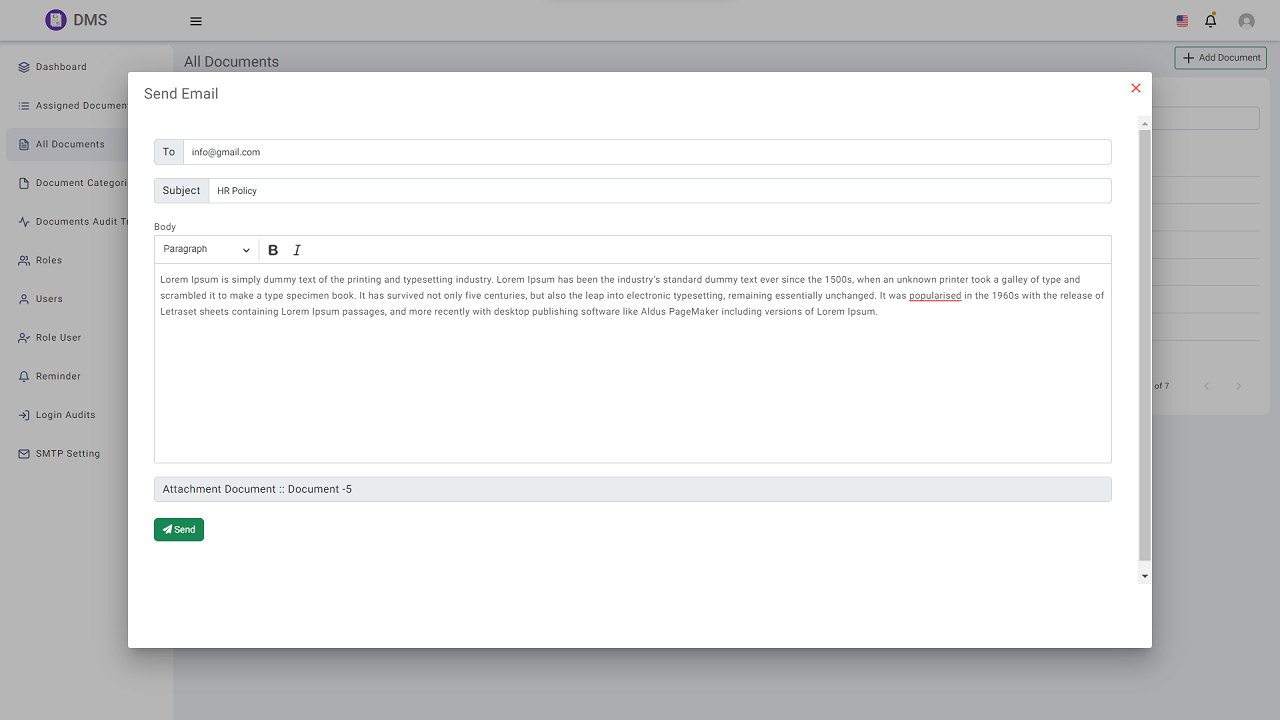
Task: Close the Send Email dialog
Action: pos(1136,88)
